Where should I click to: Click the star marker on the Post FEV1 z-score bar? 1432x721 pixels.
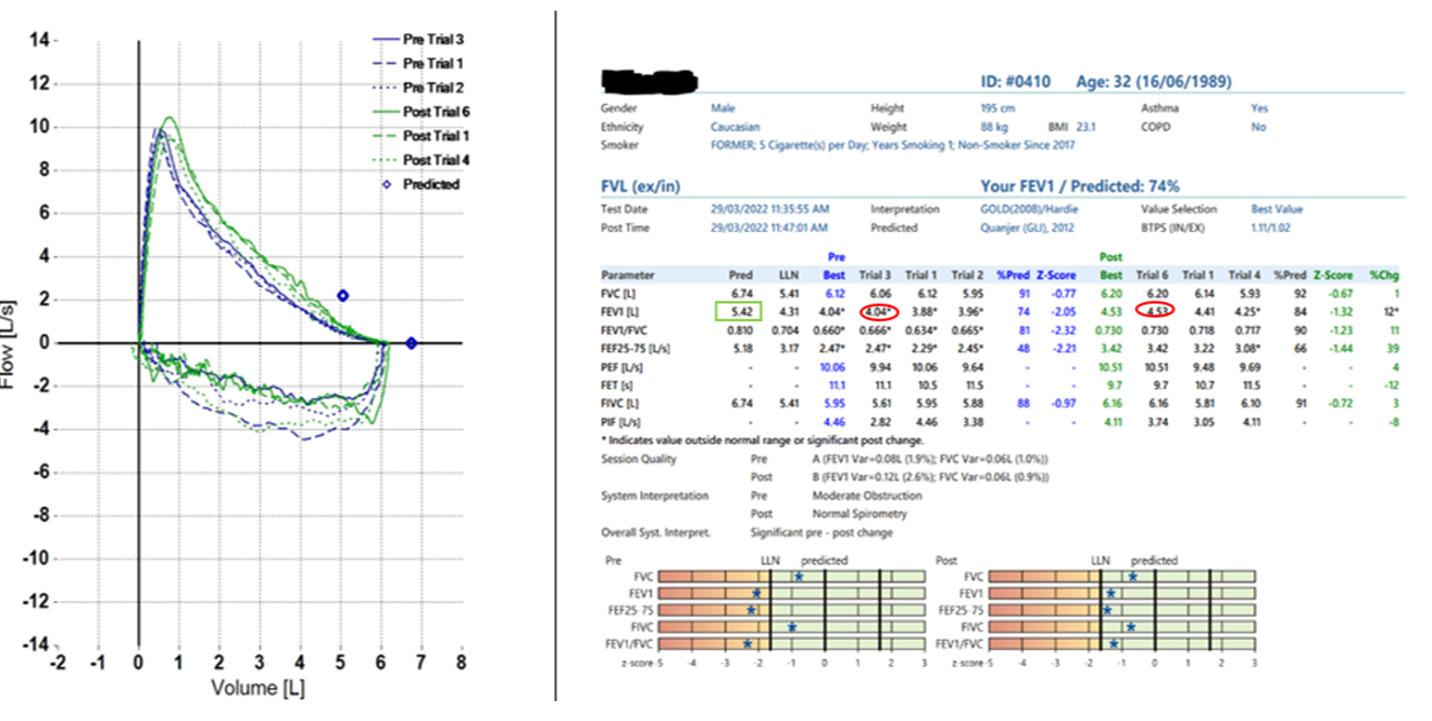point(1111,594)
